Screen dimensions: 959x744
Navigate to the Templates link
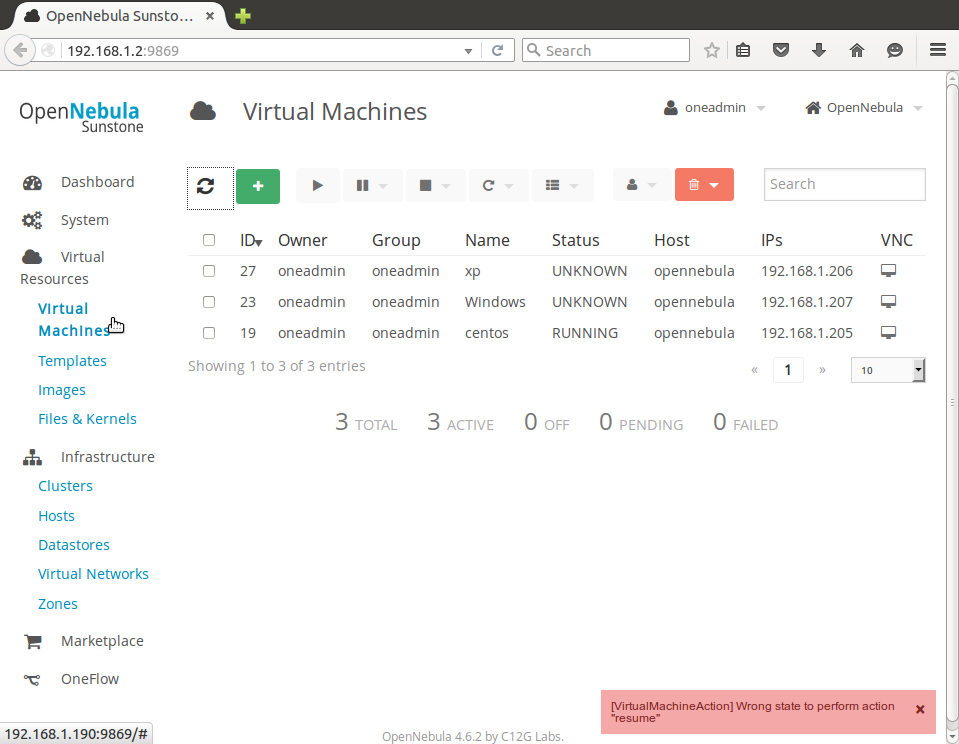(x=72, y=361)
